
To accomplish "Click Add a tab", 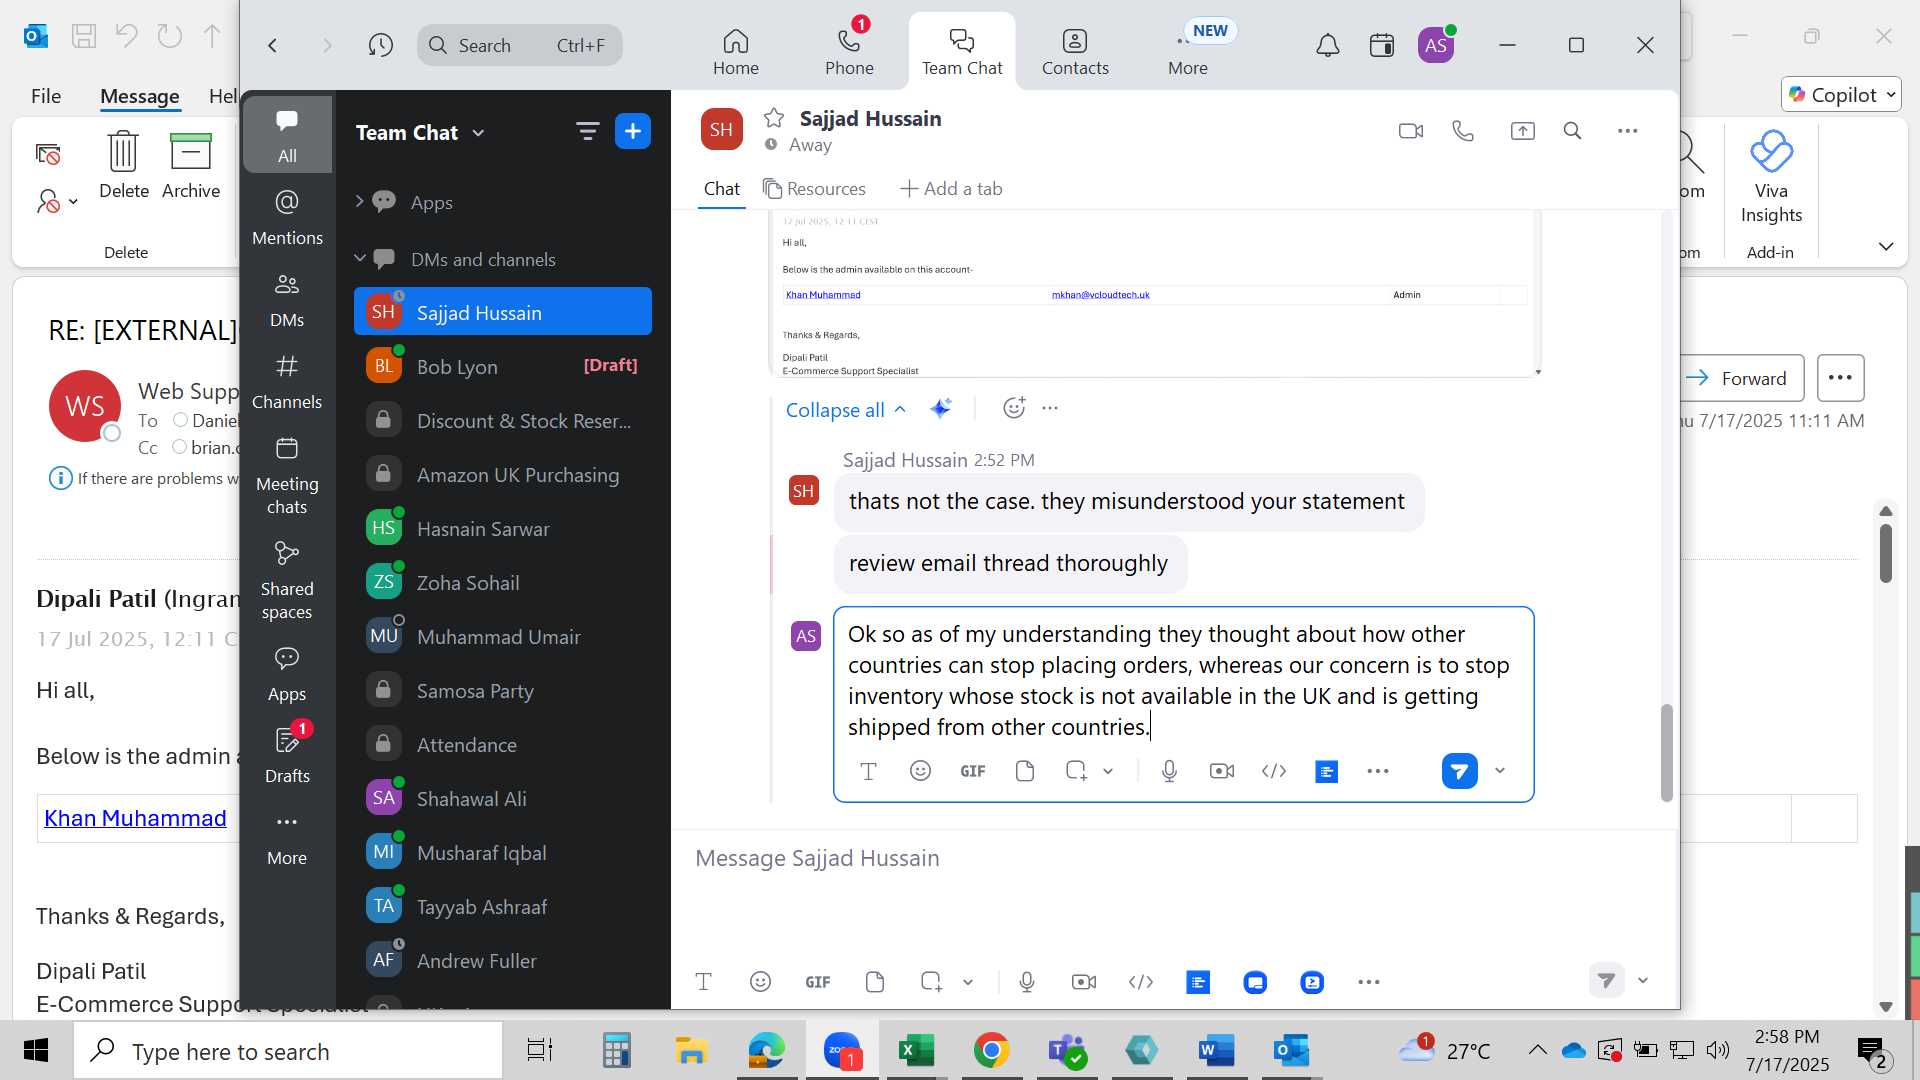I will pyautogui.click(x=951, y=189).
